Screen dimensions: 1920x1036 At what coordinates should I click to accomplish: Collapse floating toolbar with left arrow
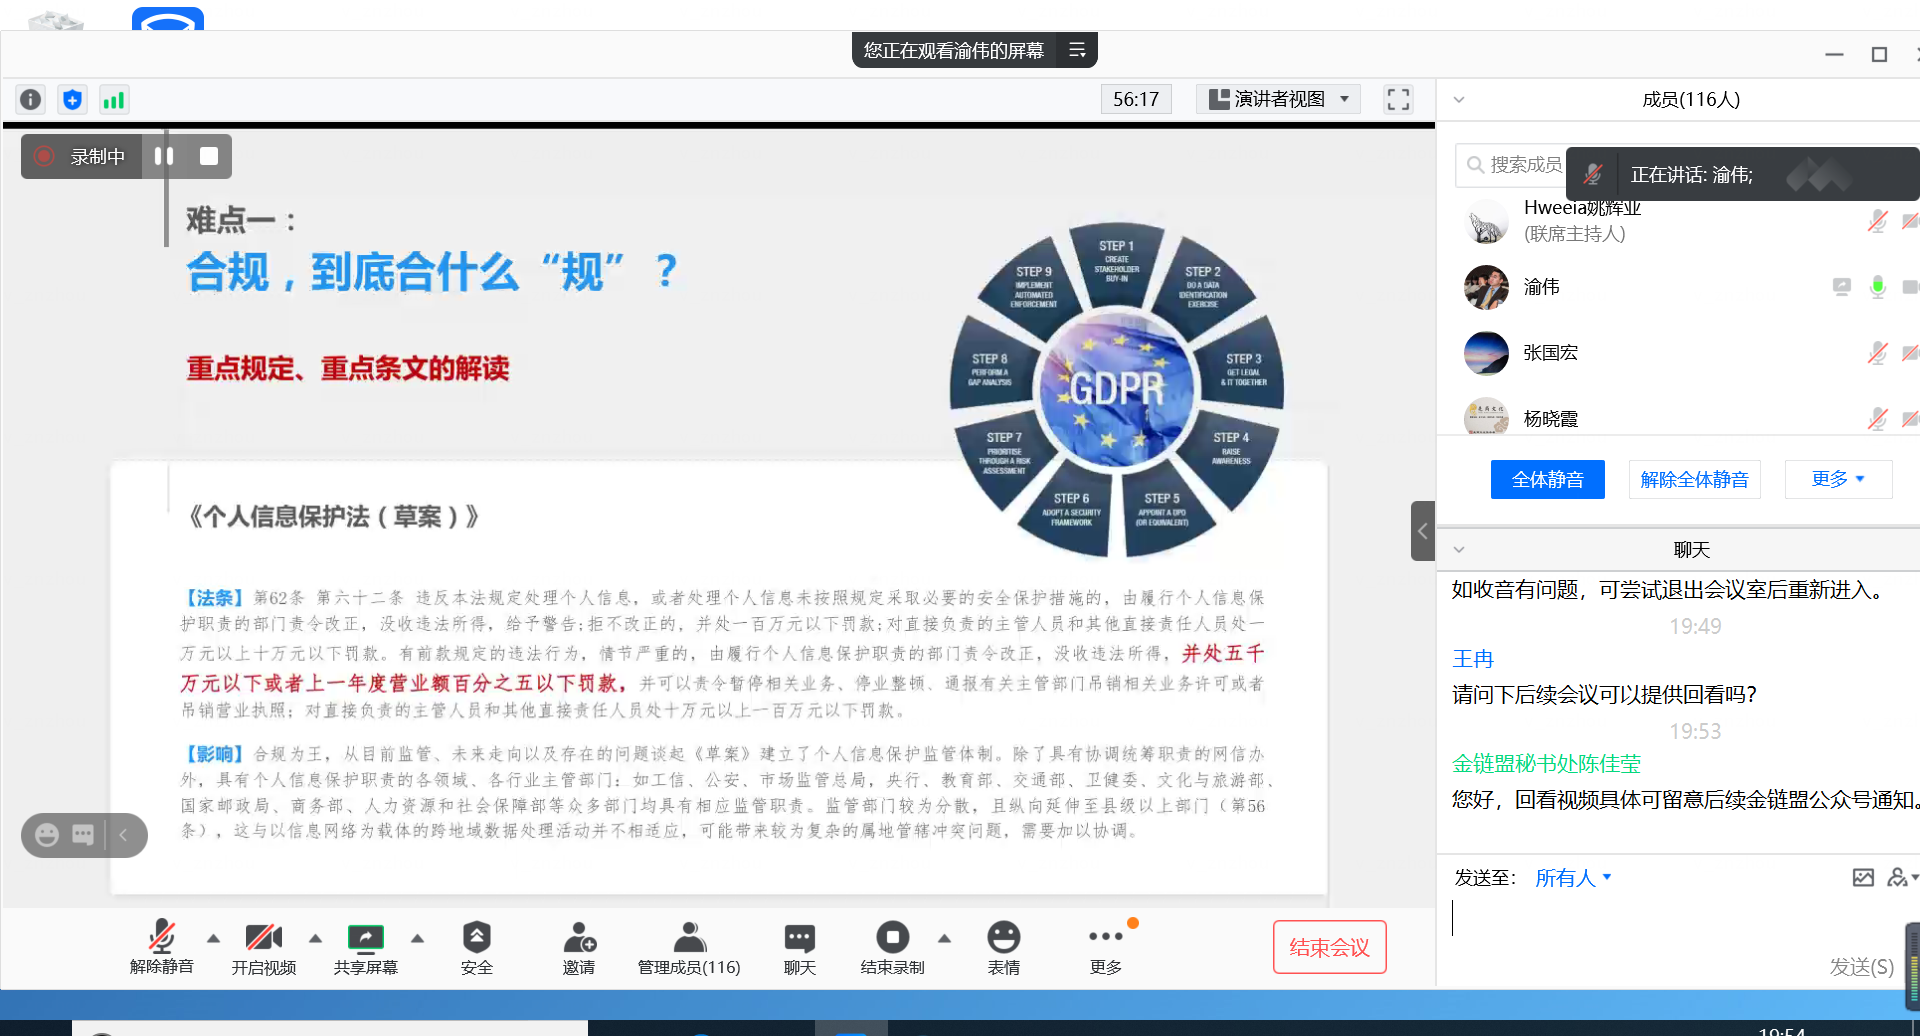coord(123,835)
